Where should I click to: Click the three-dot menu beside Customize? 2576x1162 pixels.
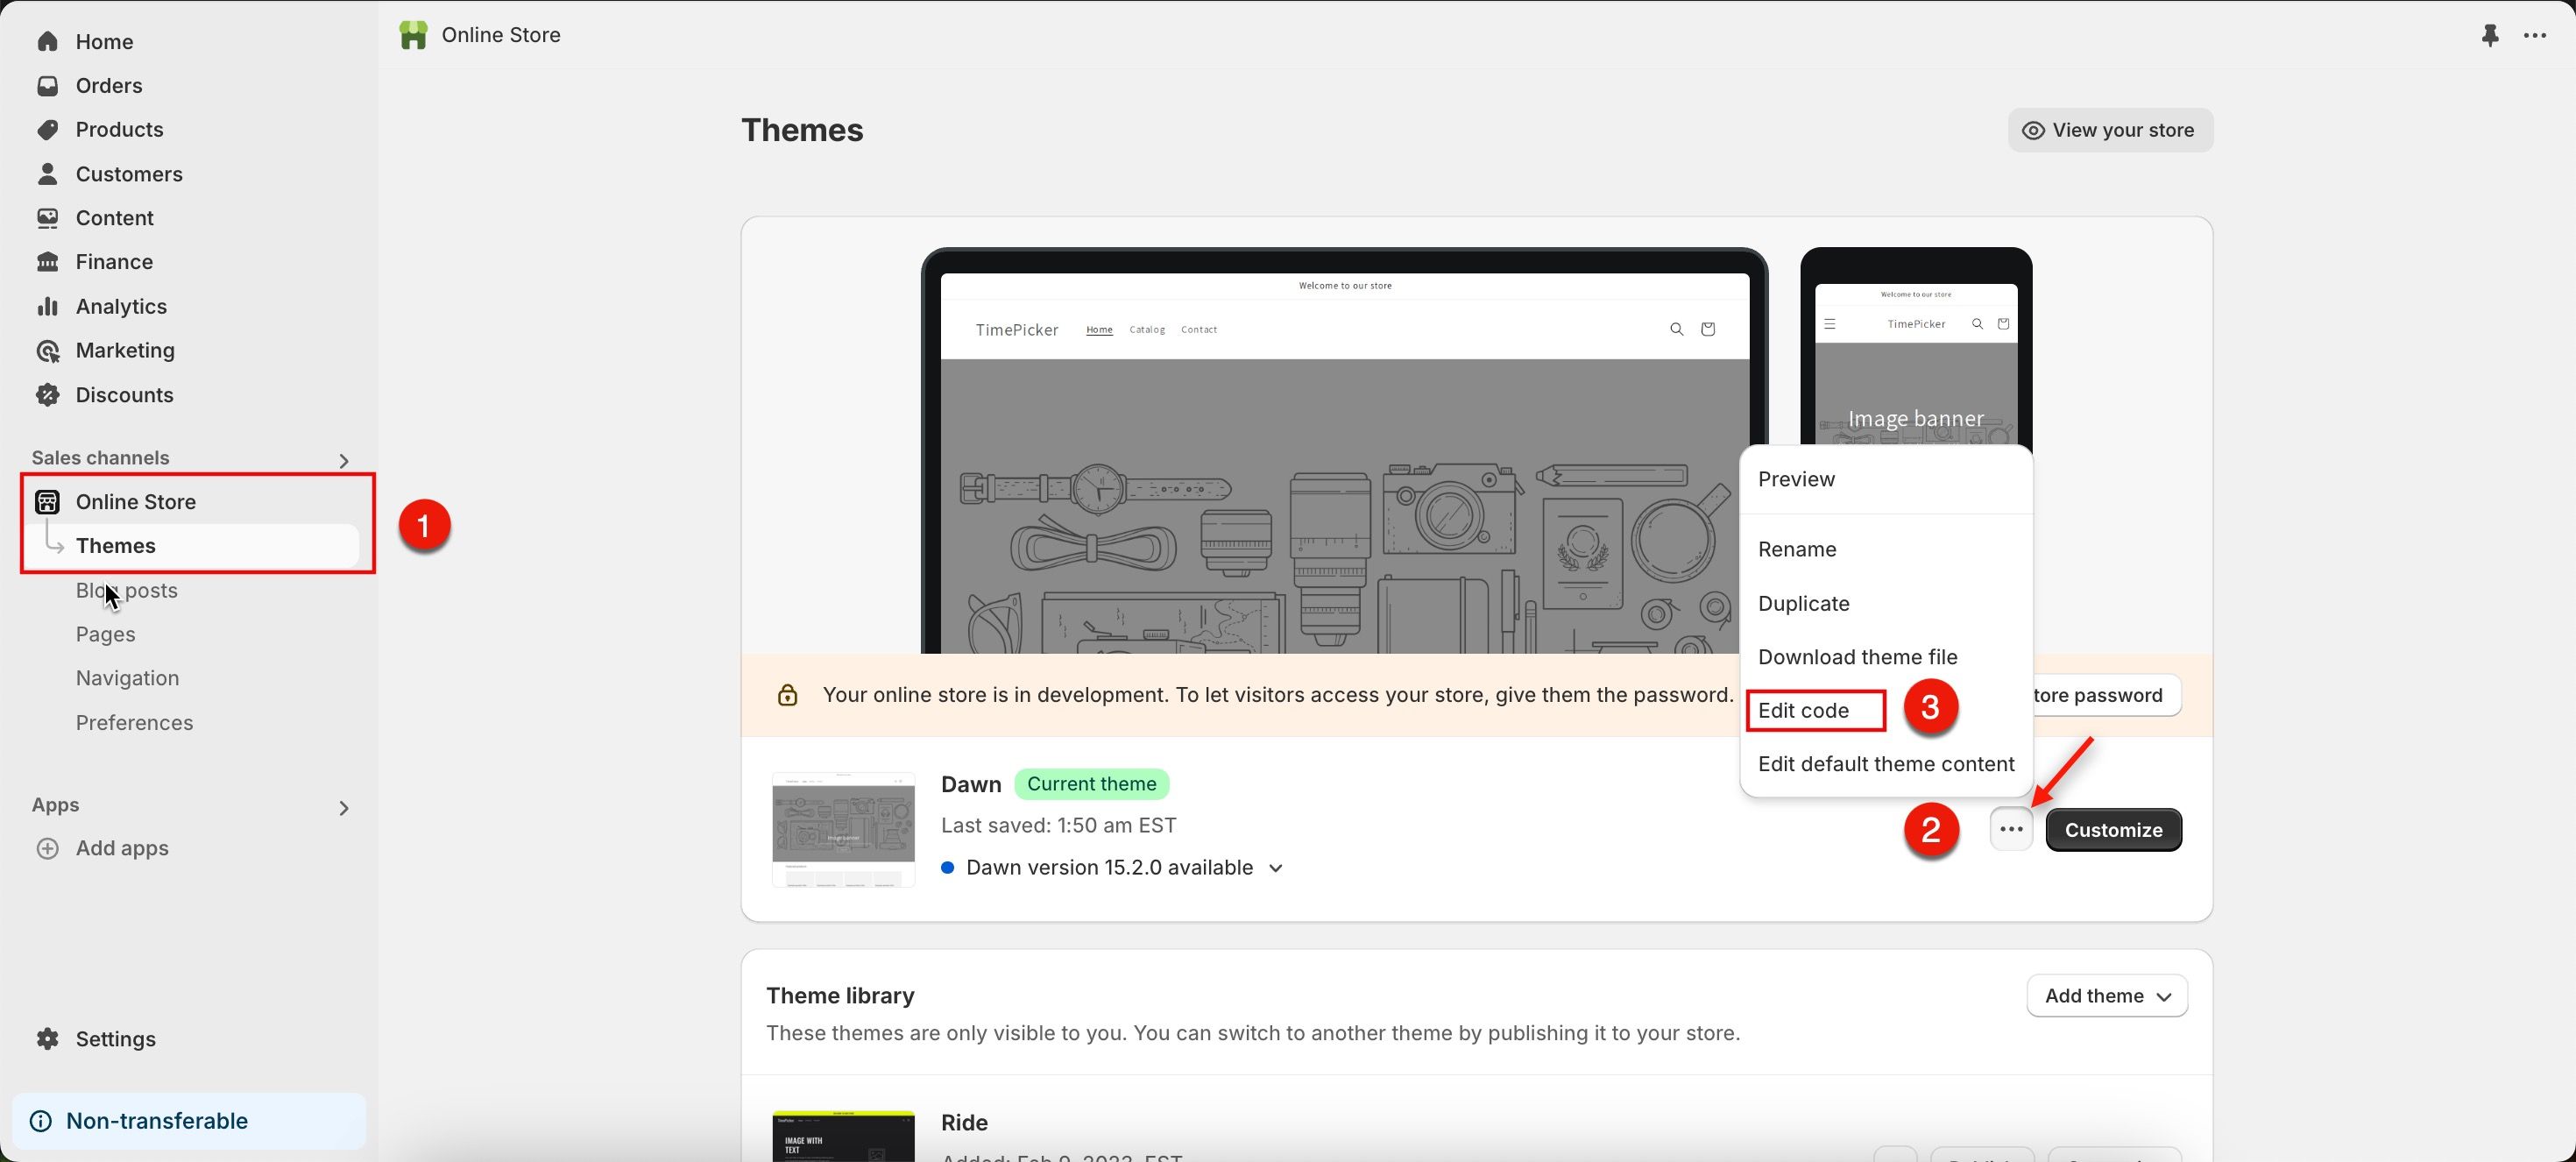pyautogui.click(x=2011, y=829)
